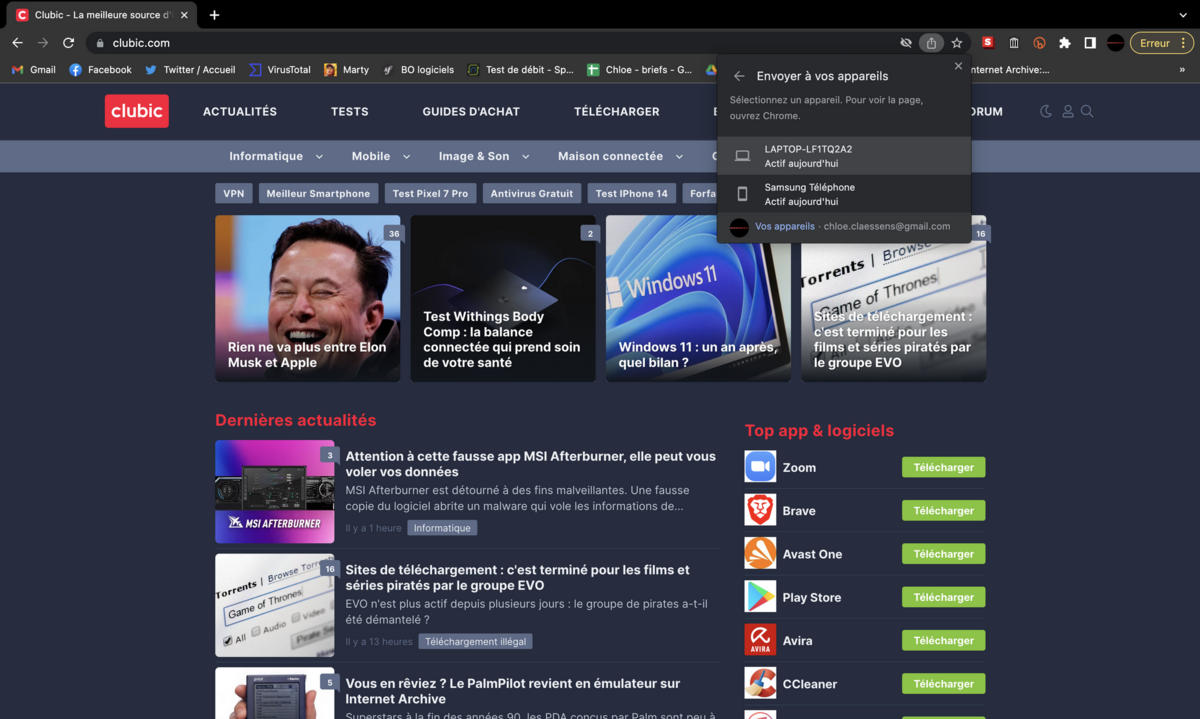1200x719 pixels.
Task: Open the Extensions puzzle-piece menu
Action: tap(1065, 43)
